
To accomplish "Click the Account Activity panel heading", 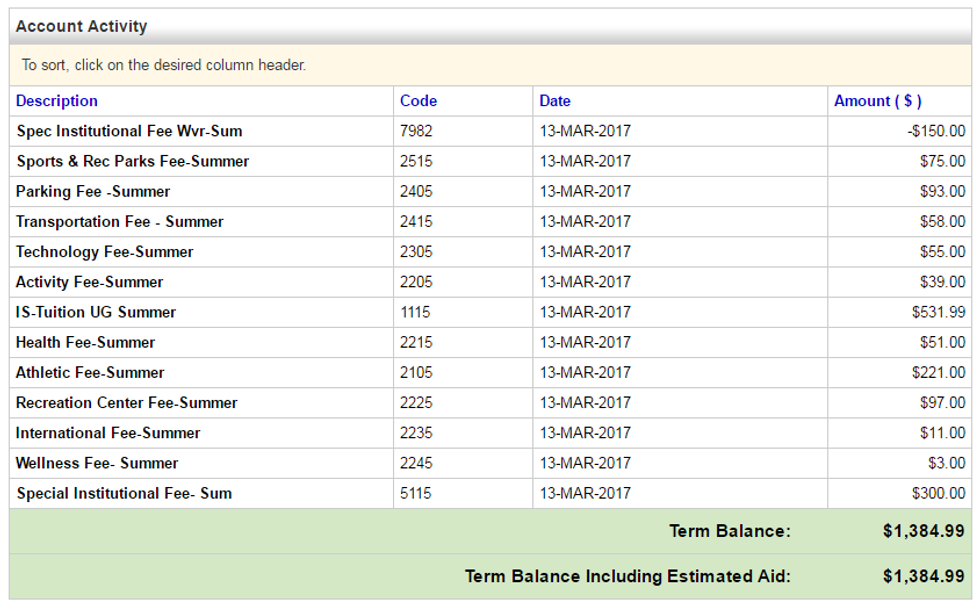I will click(x=82, y=27).
